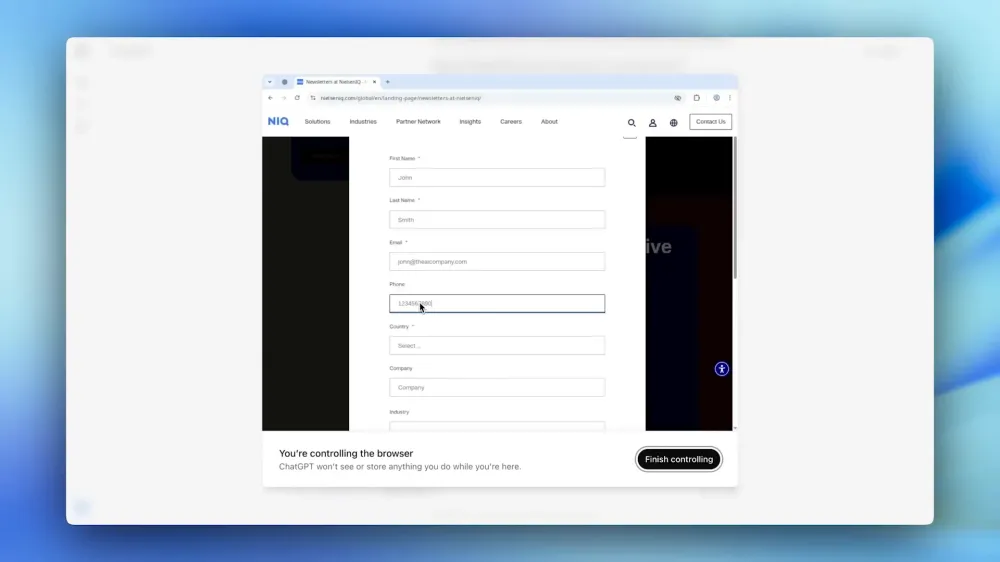This screenshot has height=562, width=1000.
Task: Open the browser extensions icon
Action: (696, 98)
